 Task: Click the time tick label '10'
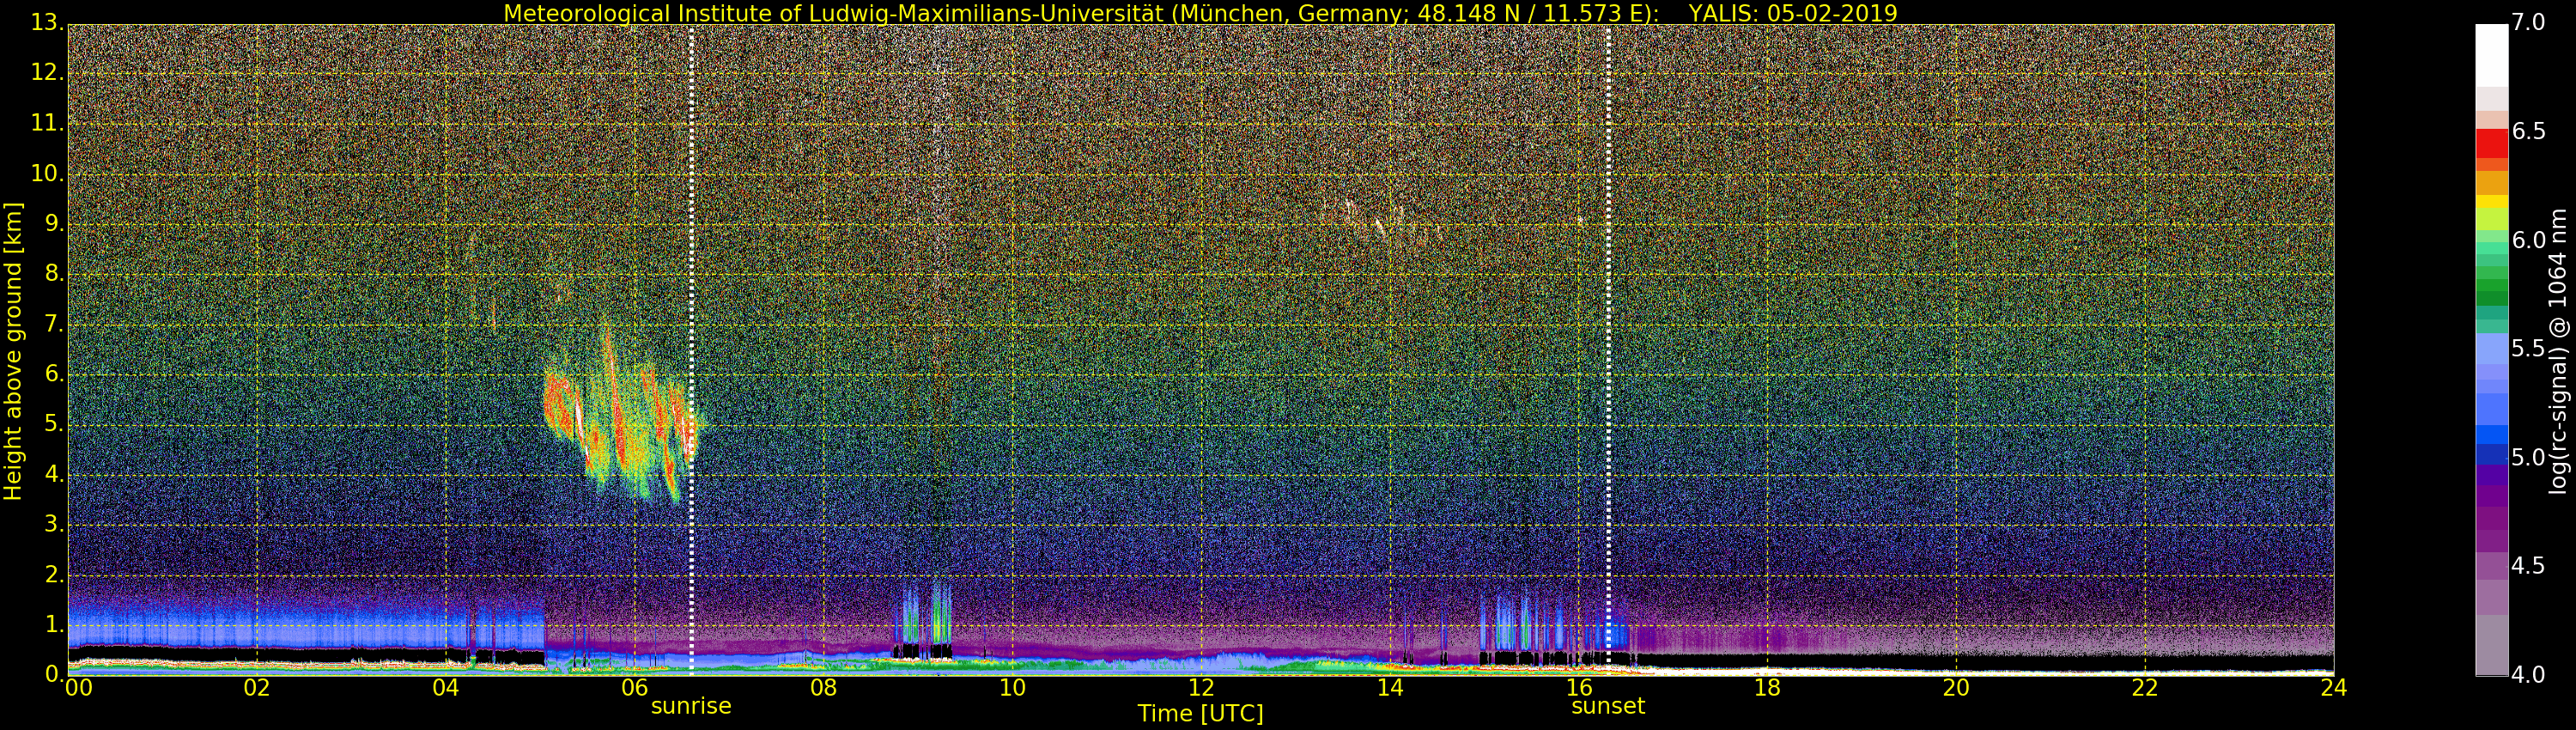[x=1012, y=688]
